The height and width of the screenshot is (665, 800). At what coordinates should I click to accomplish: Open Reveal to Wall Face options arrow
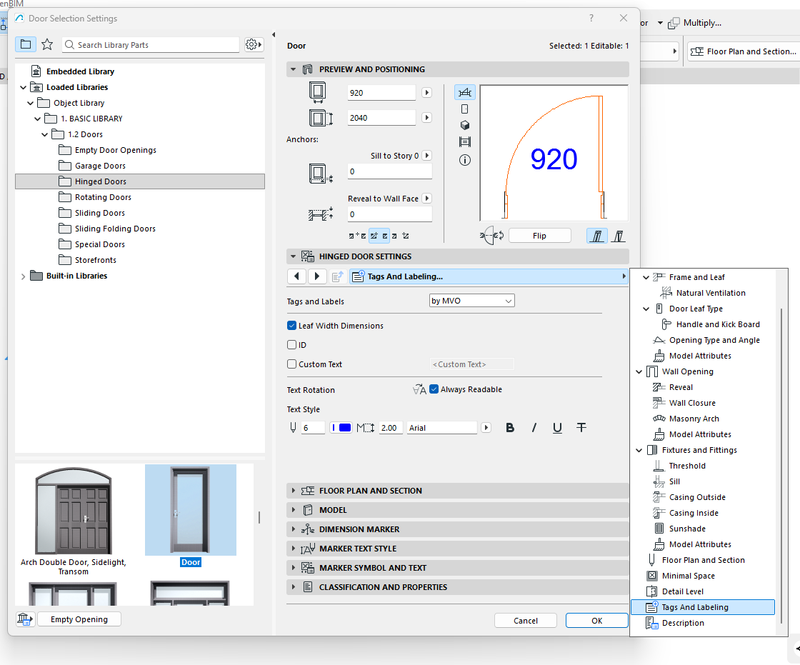click(x=427, y=198)
